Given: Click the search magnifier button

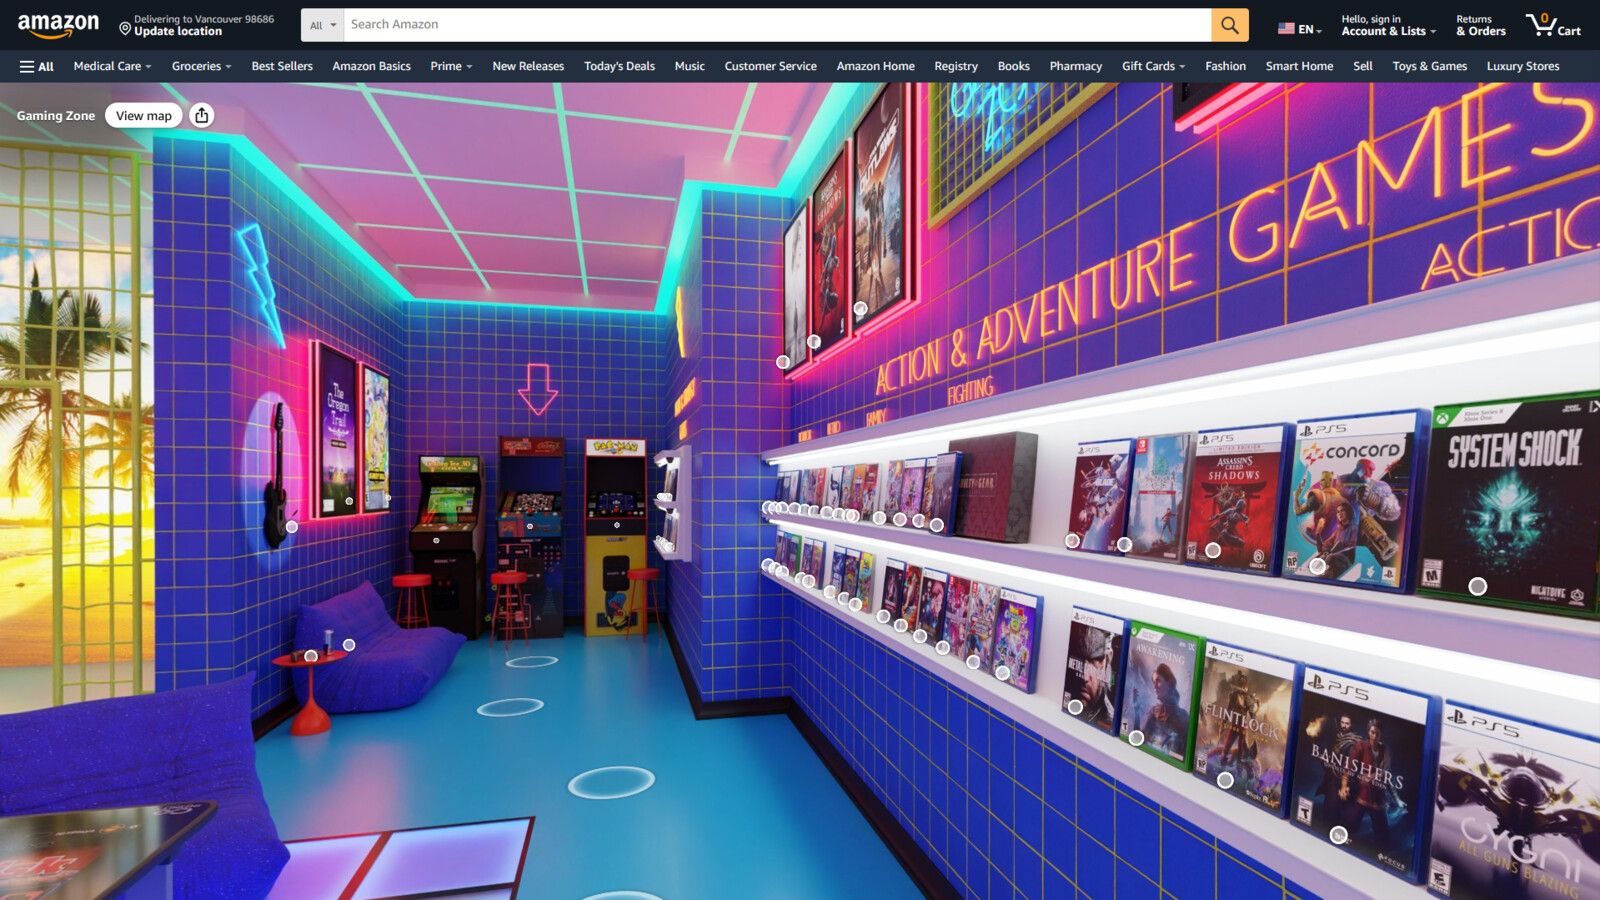Looking at the screenshot, I should click(x=1230, y=25).
